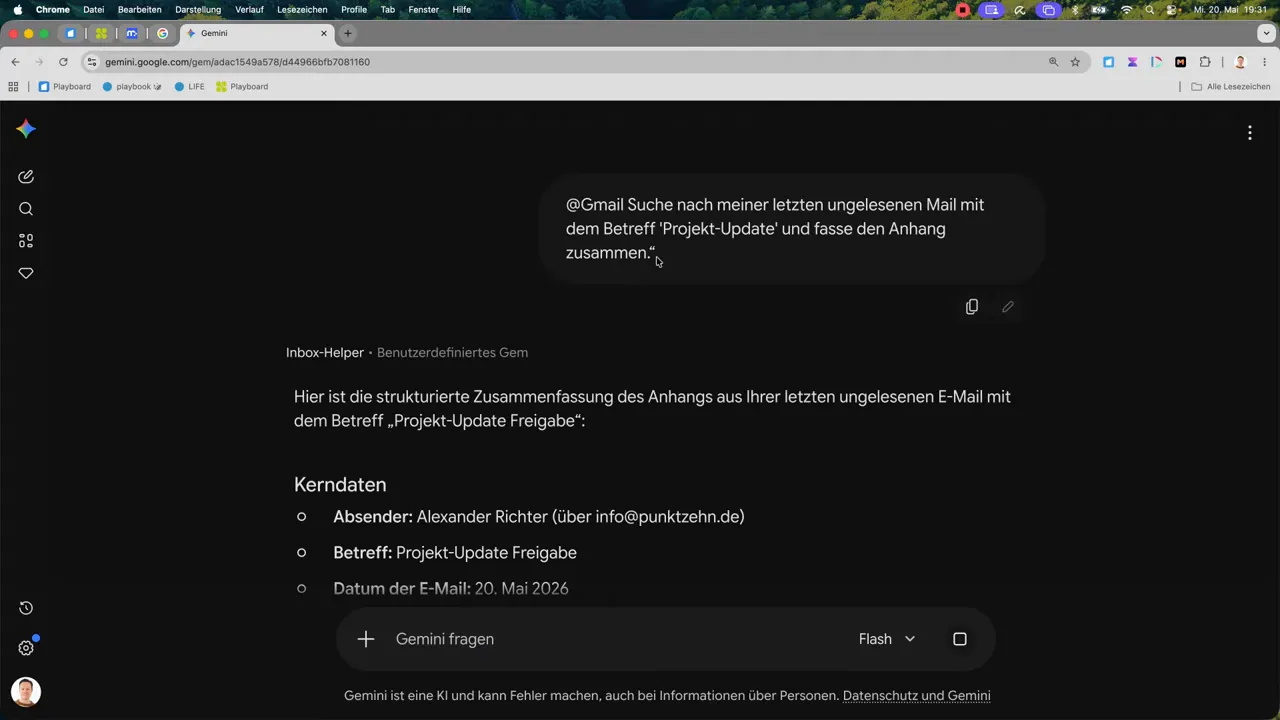This screenshot has width=1280, height=720.
Task: Open Spotlight search in menu bar
Action: (1150, 9)
